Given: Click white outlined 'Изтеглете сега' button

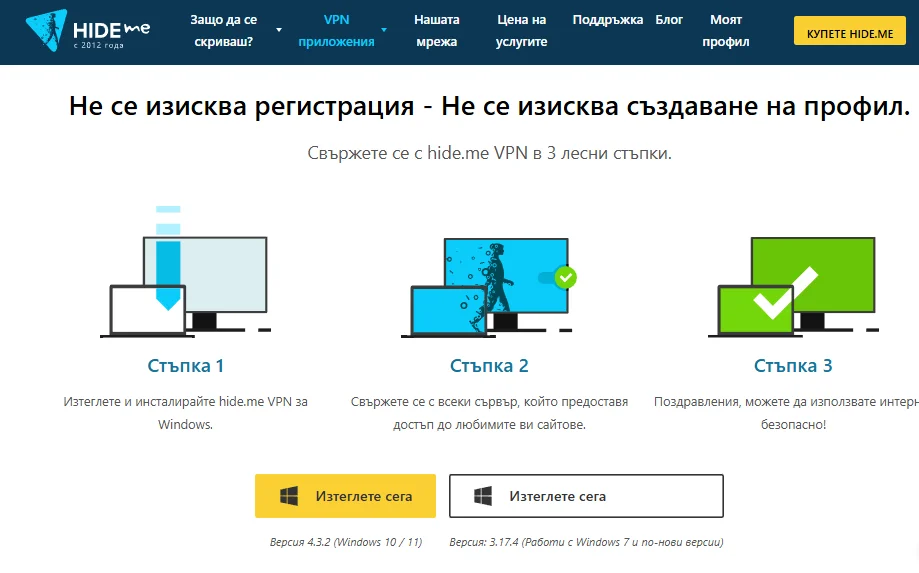Looking at the screenshot, I should click(586, 496).
